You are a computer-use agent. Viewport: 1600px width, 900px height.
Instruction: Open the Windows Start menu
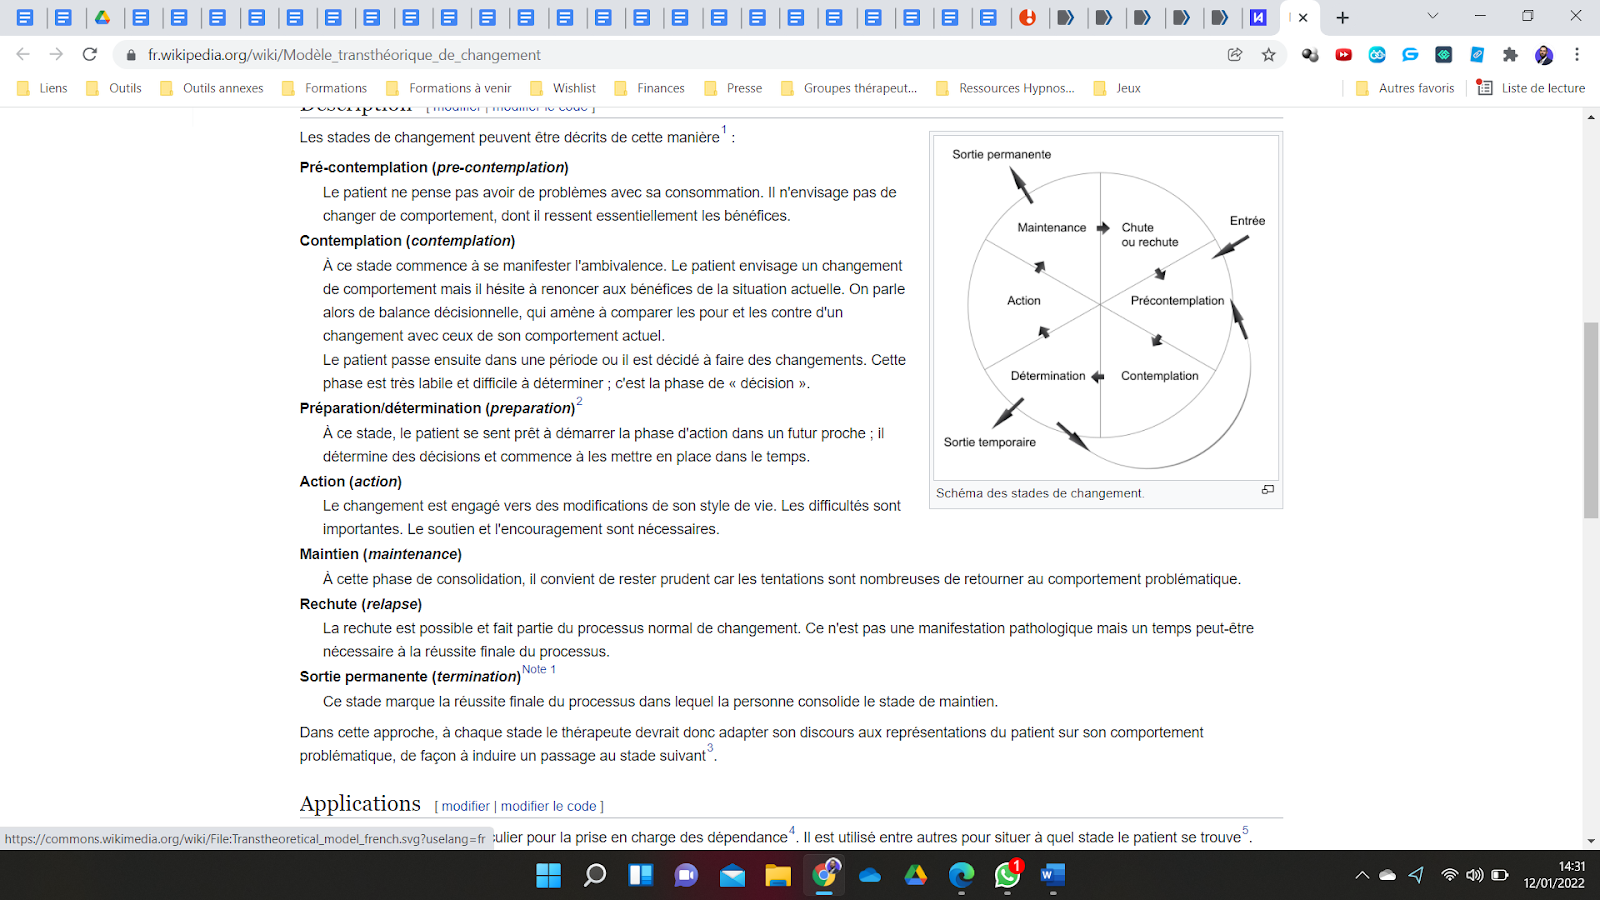(548, 876)
